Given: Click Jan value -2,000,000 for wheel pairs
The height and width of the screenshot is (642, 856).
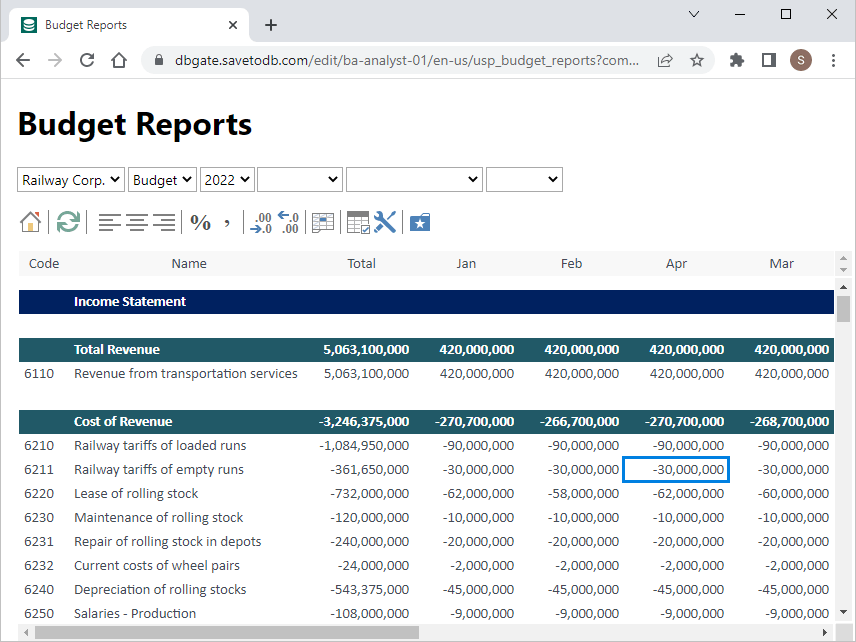Looking at the screenshot, I should pyautogui.click(x=482, y=566).
